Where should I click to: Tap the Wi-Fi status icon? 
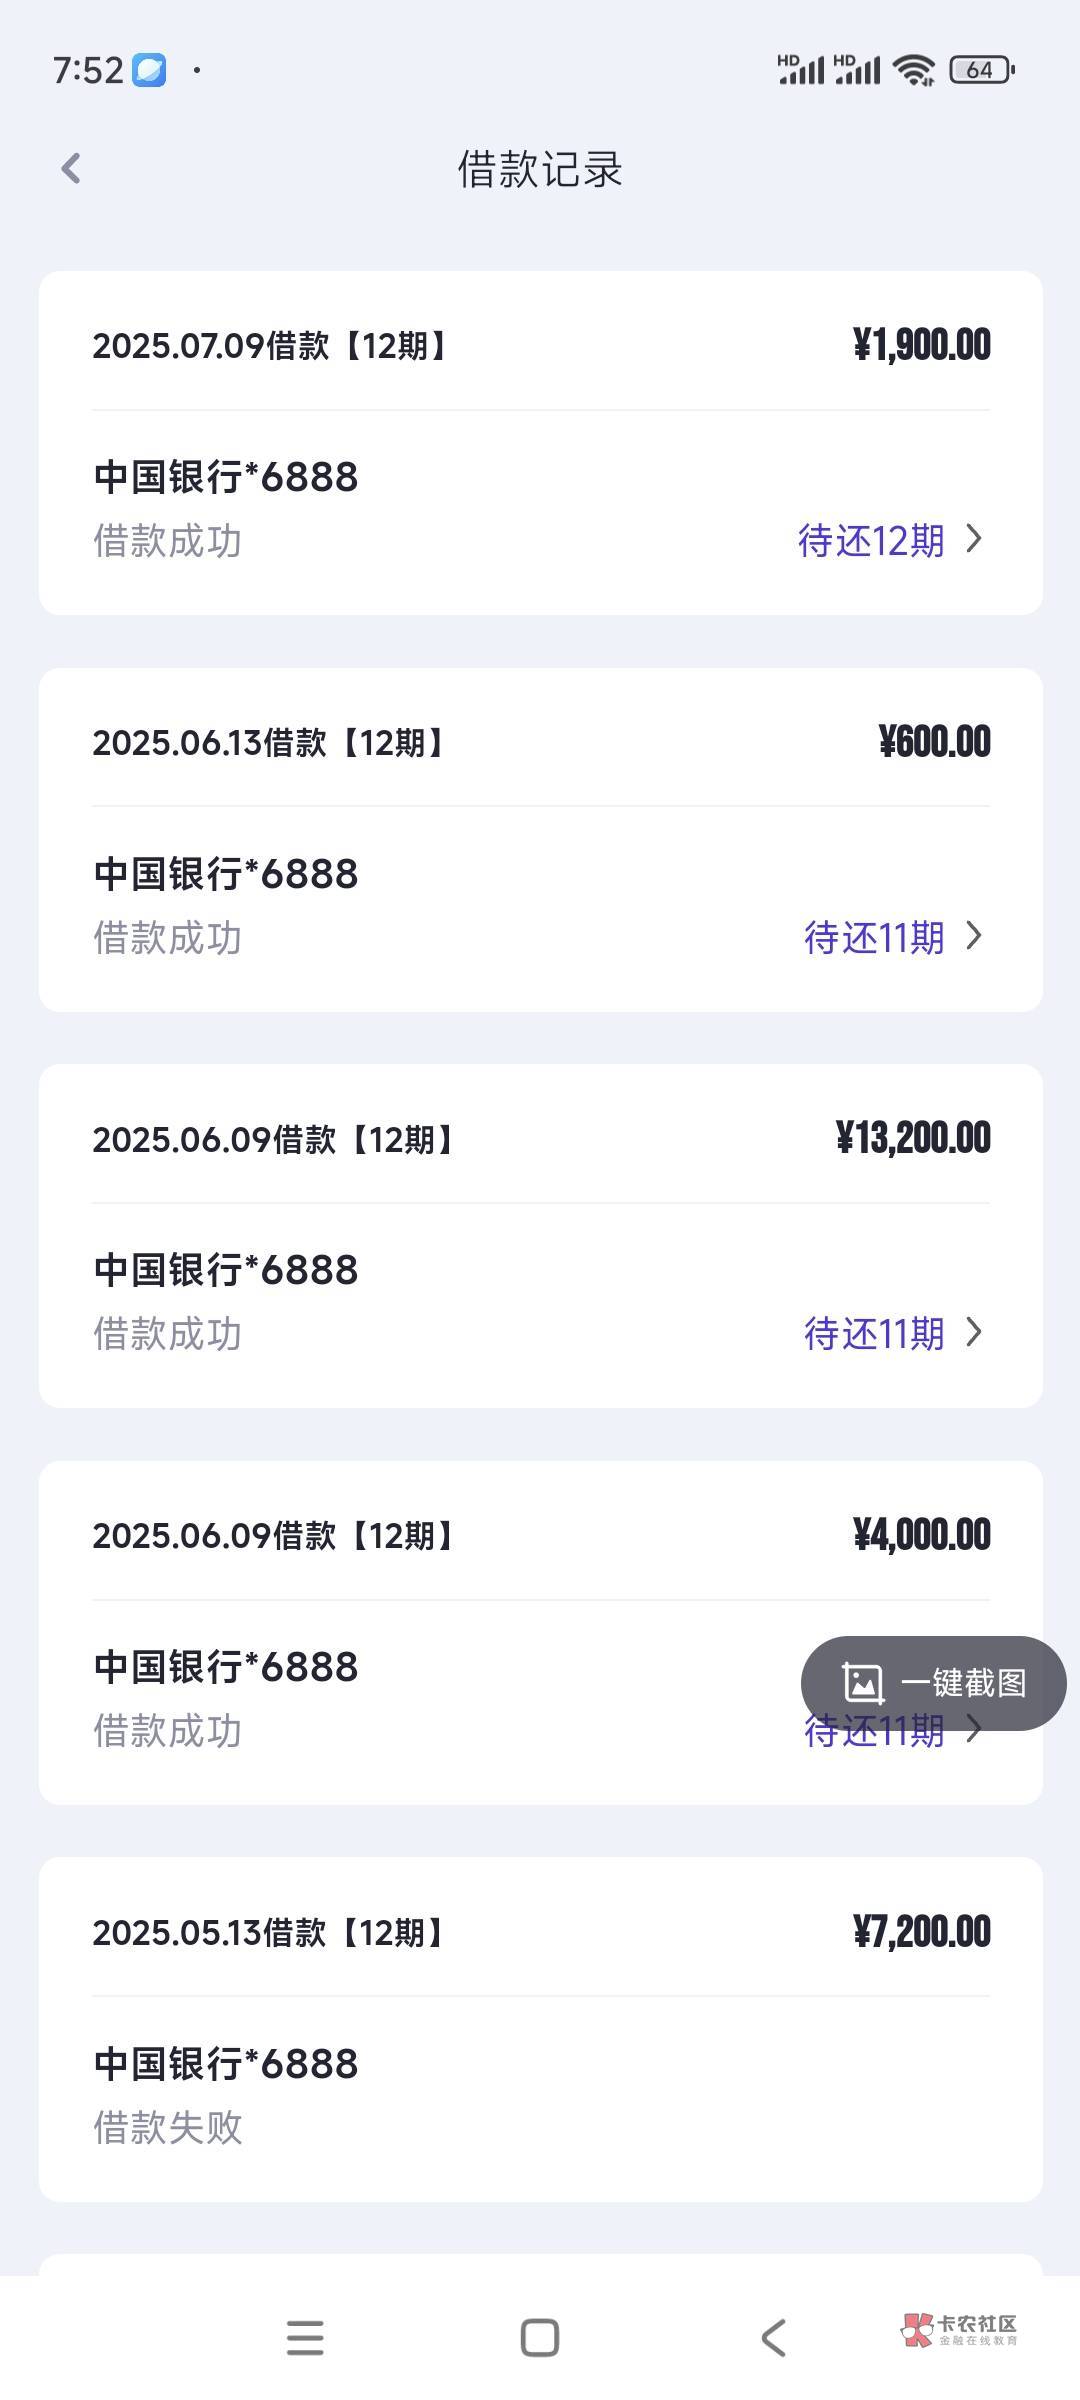[x=914, y=70]
